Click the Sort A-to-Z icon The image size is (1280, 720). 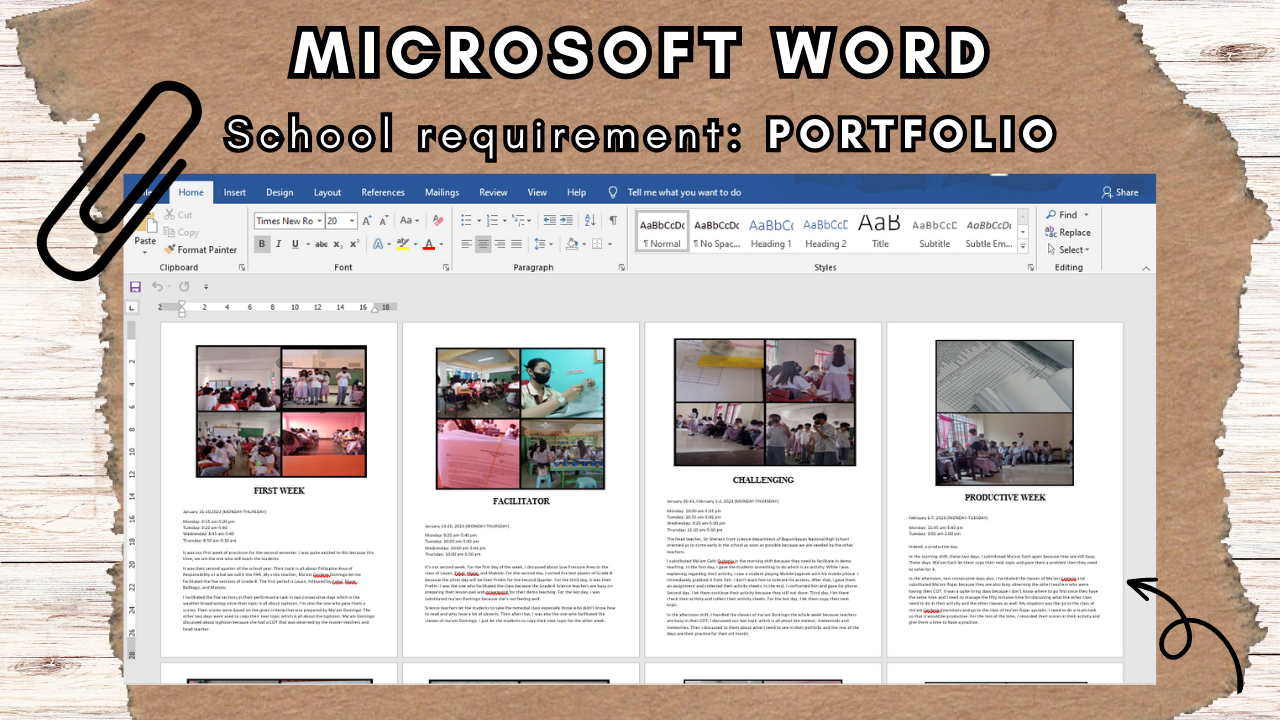591,220
